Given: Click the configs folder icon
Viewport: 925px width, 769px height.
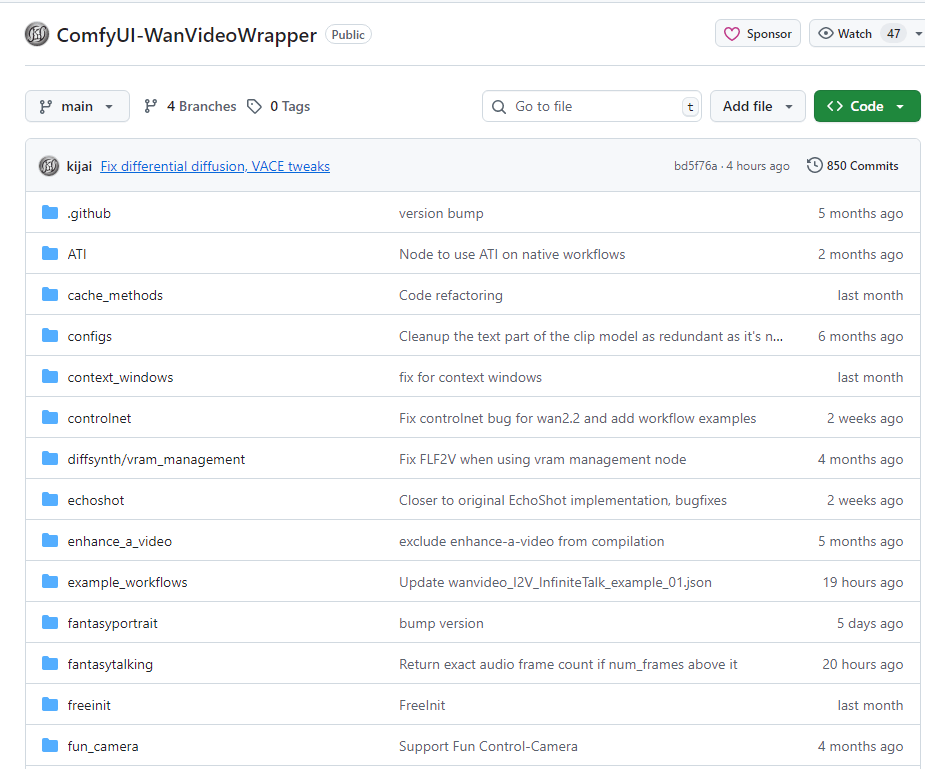Looking at the screenshot, I should (x=50, y=336).
